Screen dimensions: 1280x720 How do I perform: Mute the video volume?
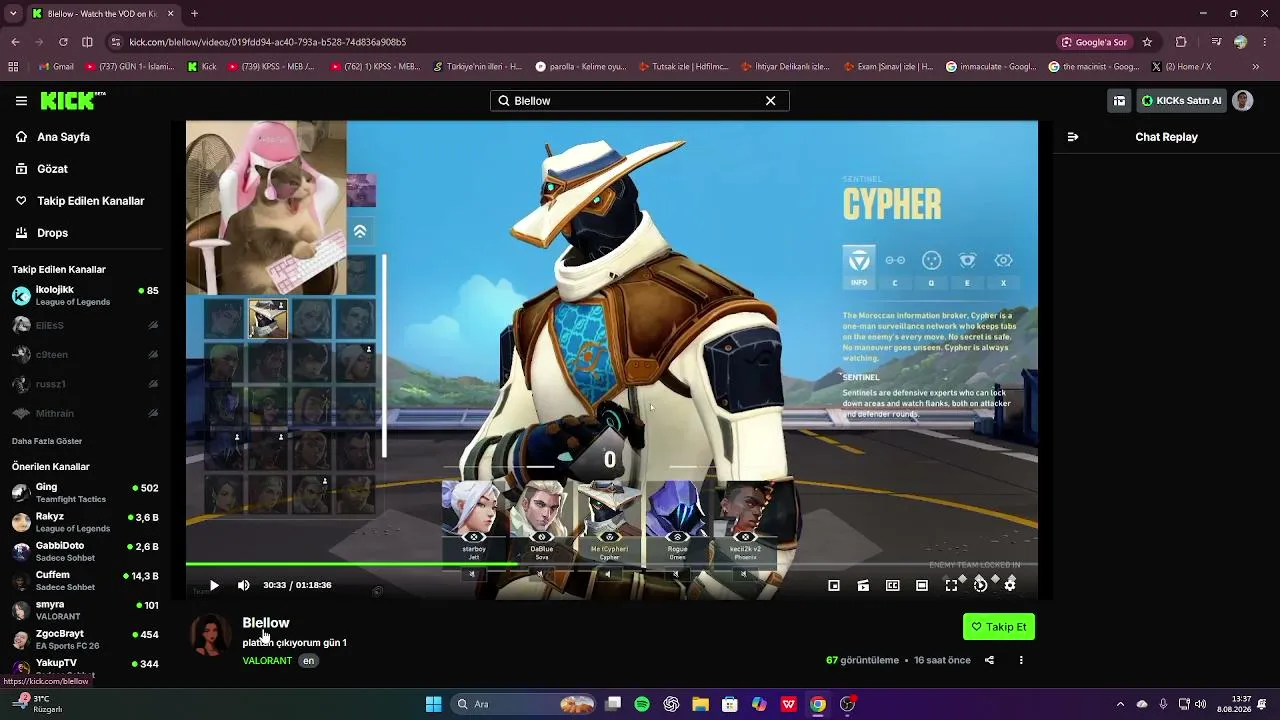coord(244,585)
